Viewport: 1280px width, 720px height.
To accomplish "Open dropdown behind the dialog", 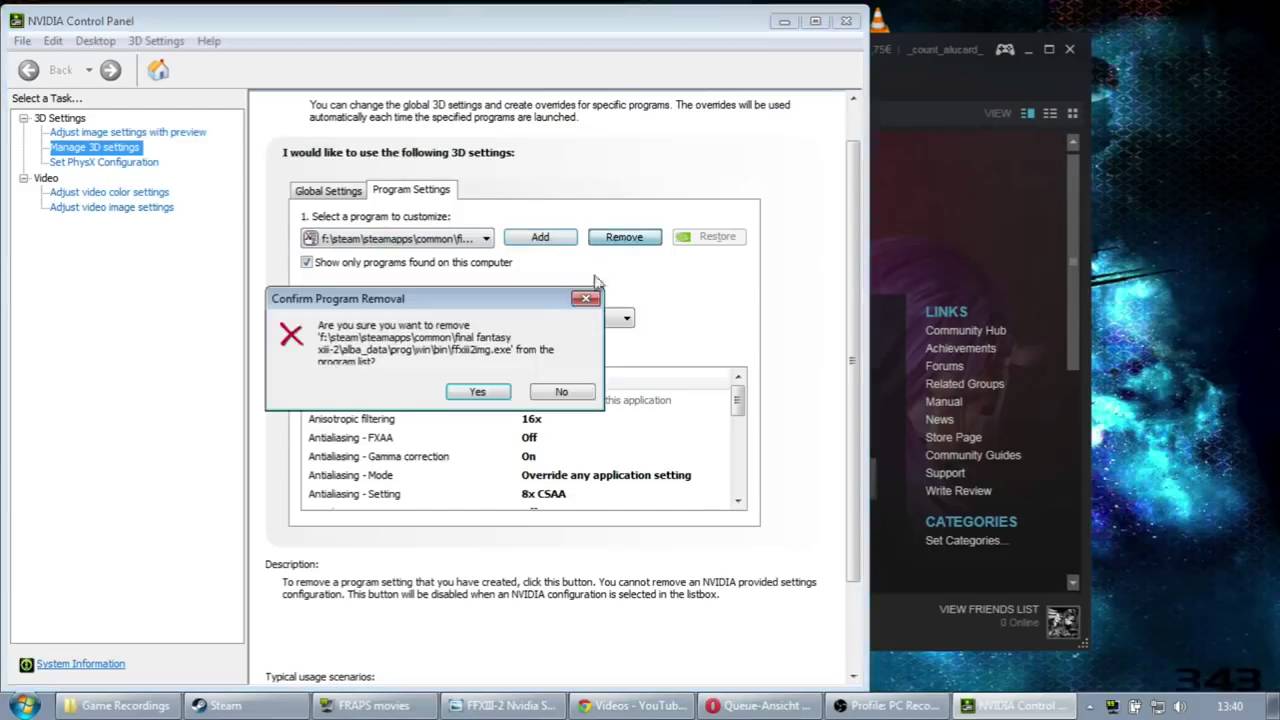I will (626, 318).
